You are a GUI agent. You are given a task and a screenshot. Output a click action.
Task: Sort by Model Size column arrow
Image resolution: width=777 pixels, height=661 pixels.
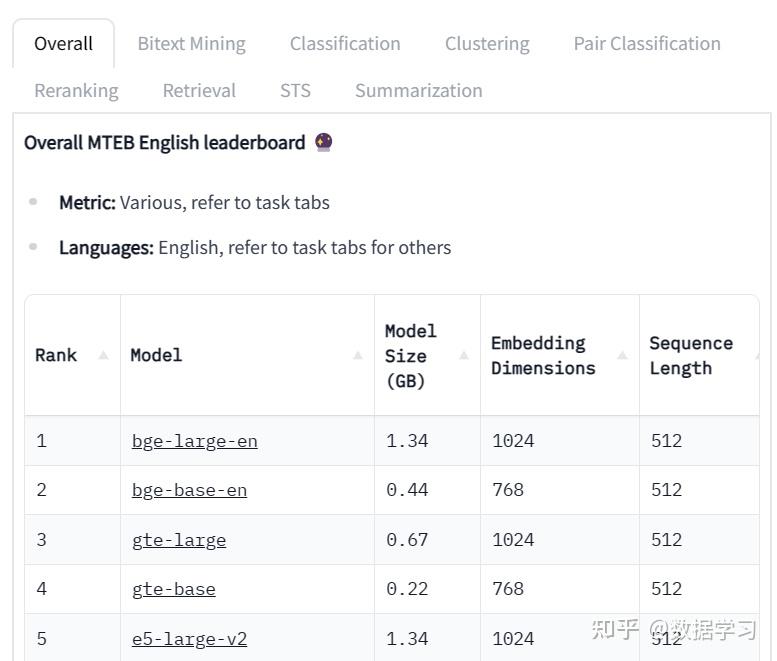464,355
